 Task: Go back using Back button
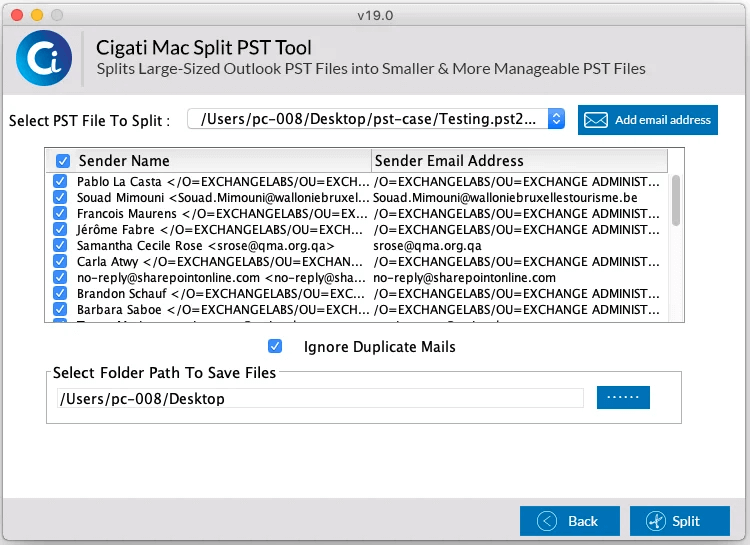point(570,521)
